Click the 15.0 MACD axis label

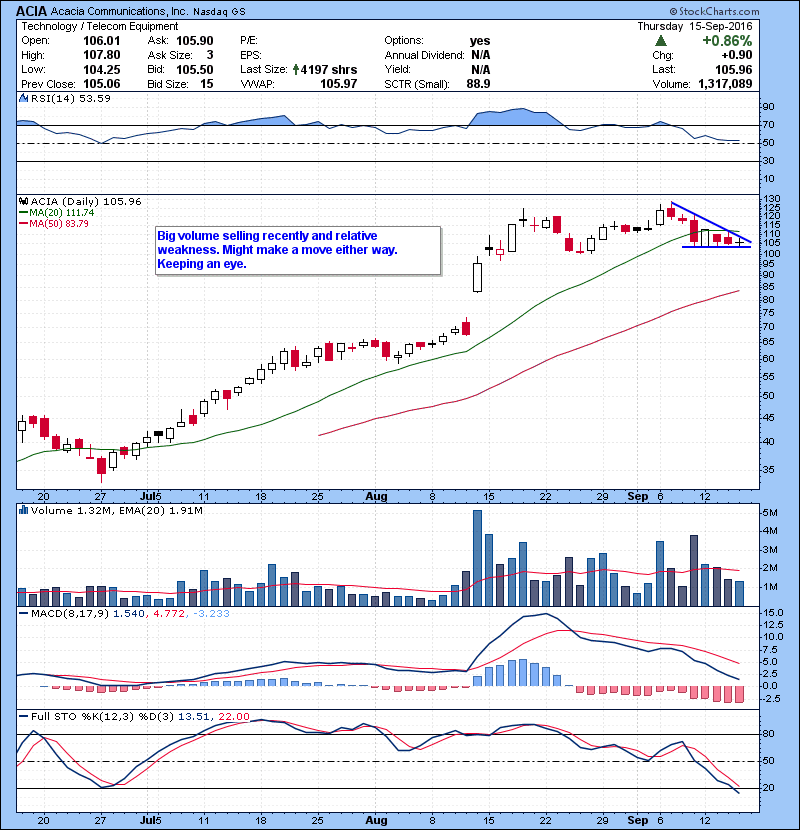(x=773, y=612)
